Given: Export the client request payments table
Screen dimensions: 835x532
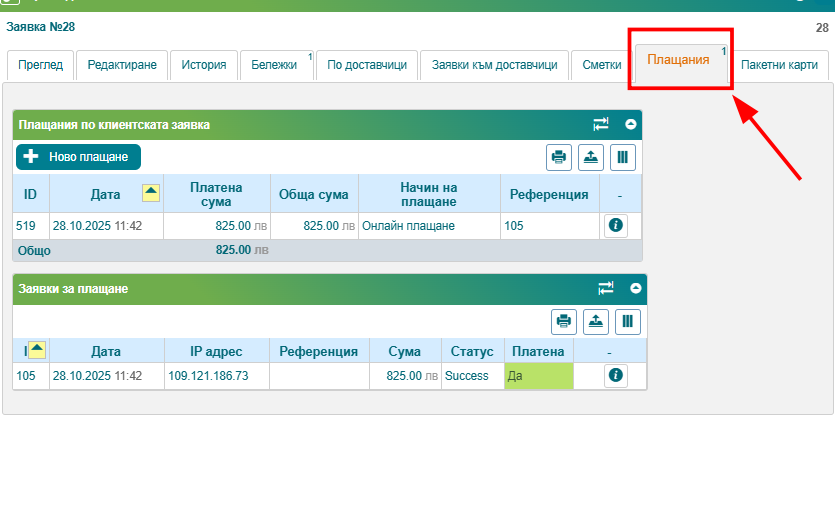Looking at the screenshot, I should tap(591, 157).
